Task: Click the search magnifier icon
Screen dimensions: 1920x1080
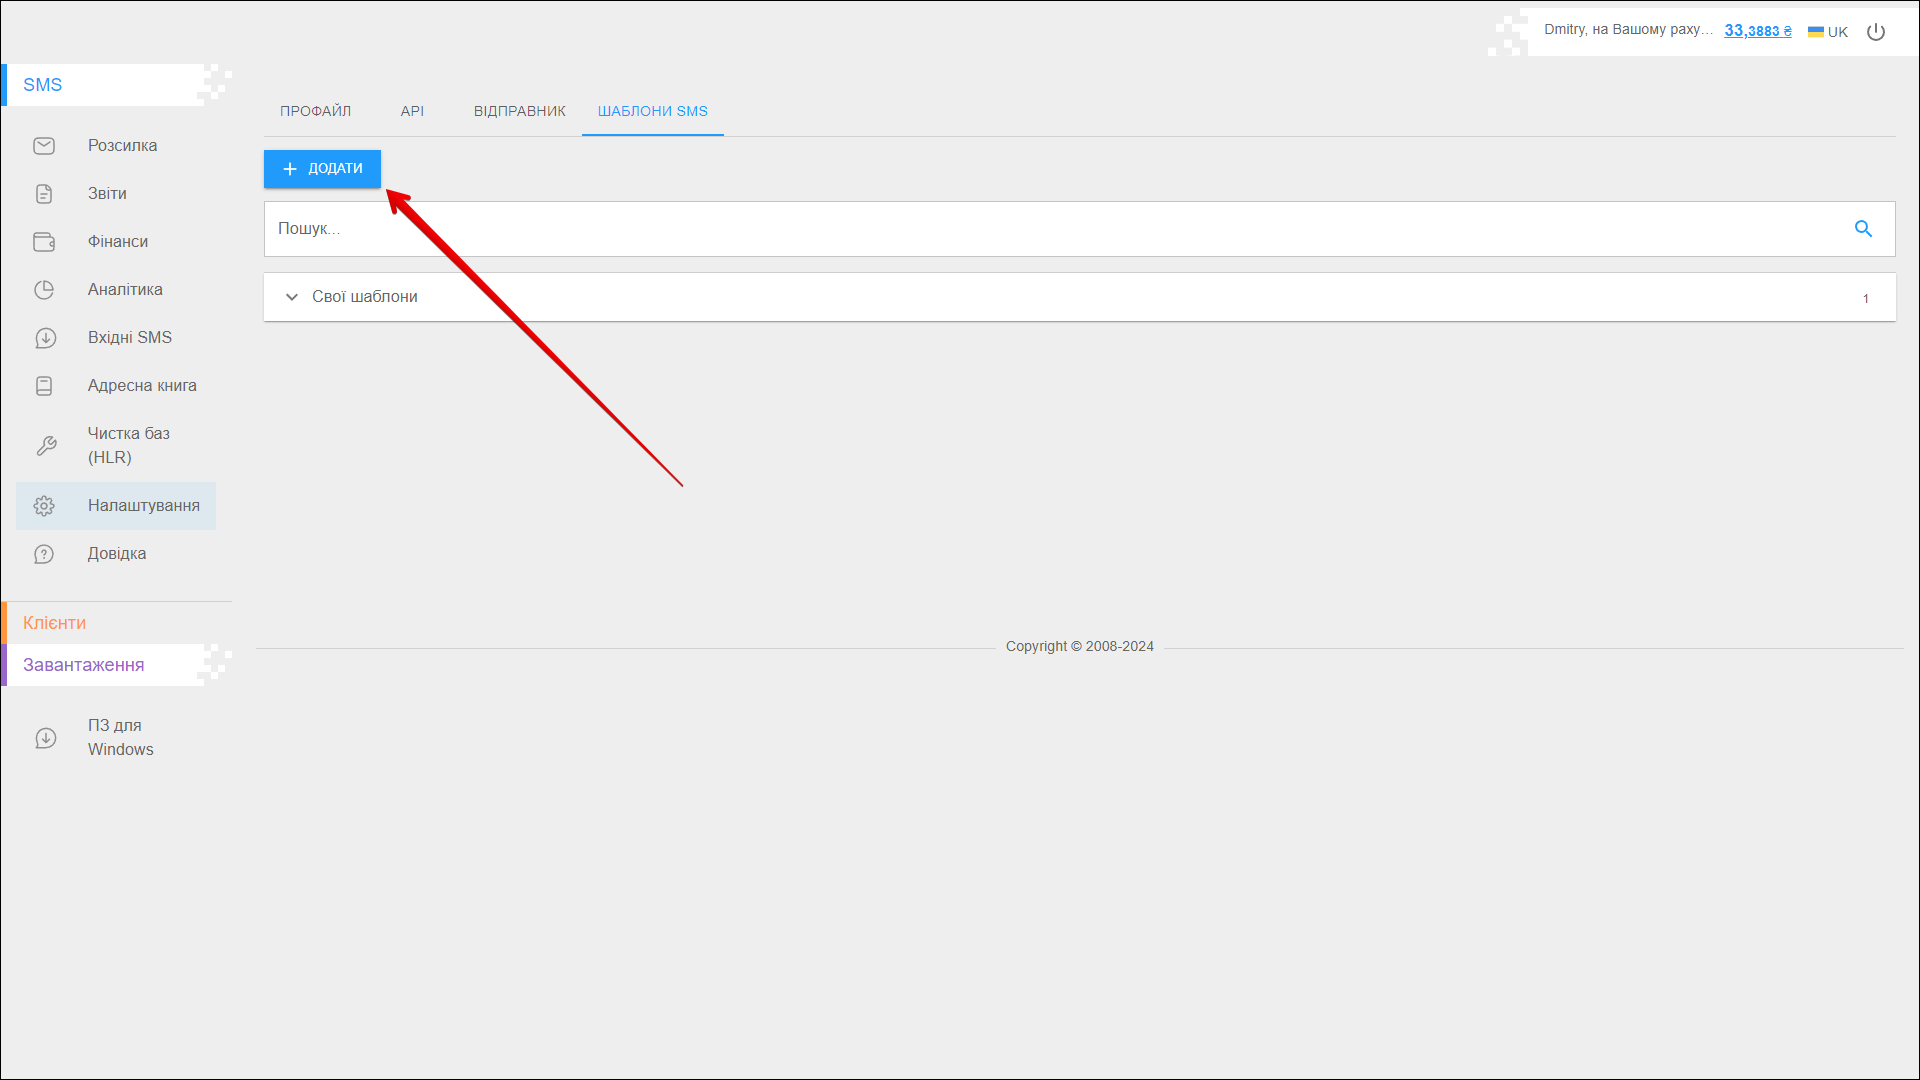Action: point(1863,229)
